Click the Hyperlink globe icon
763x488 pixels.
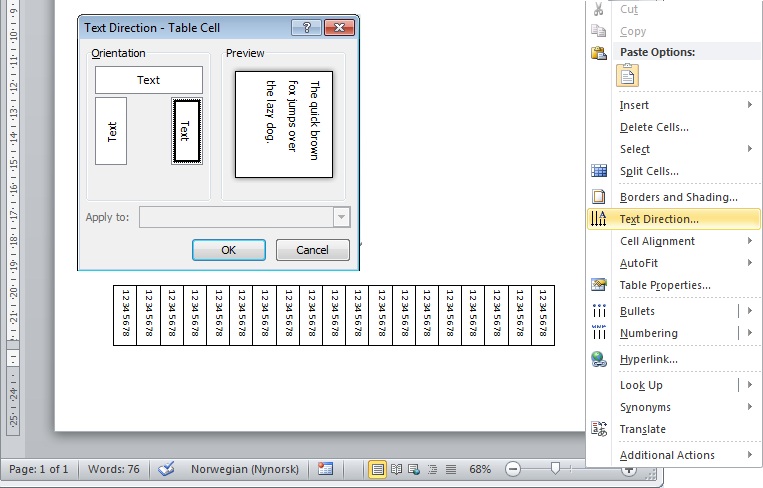pos(599,359)
